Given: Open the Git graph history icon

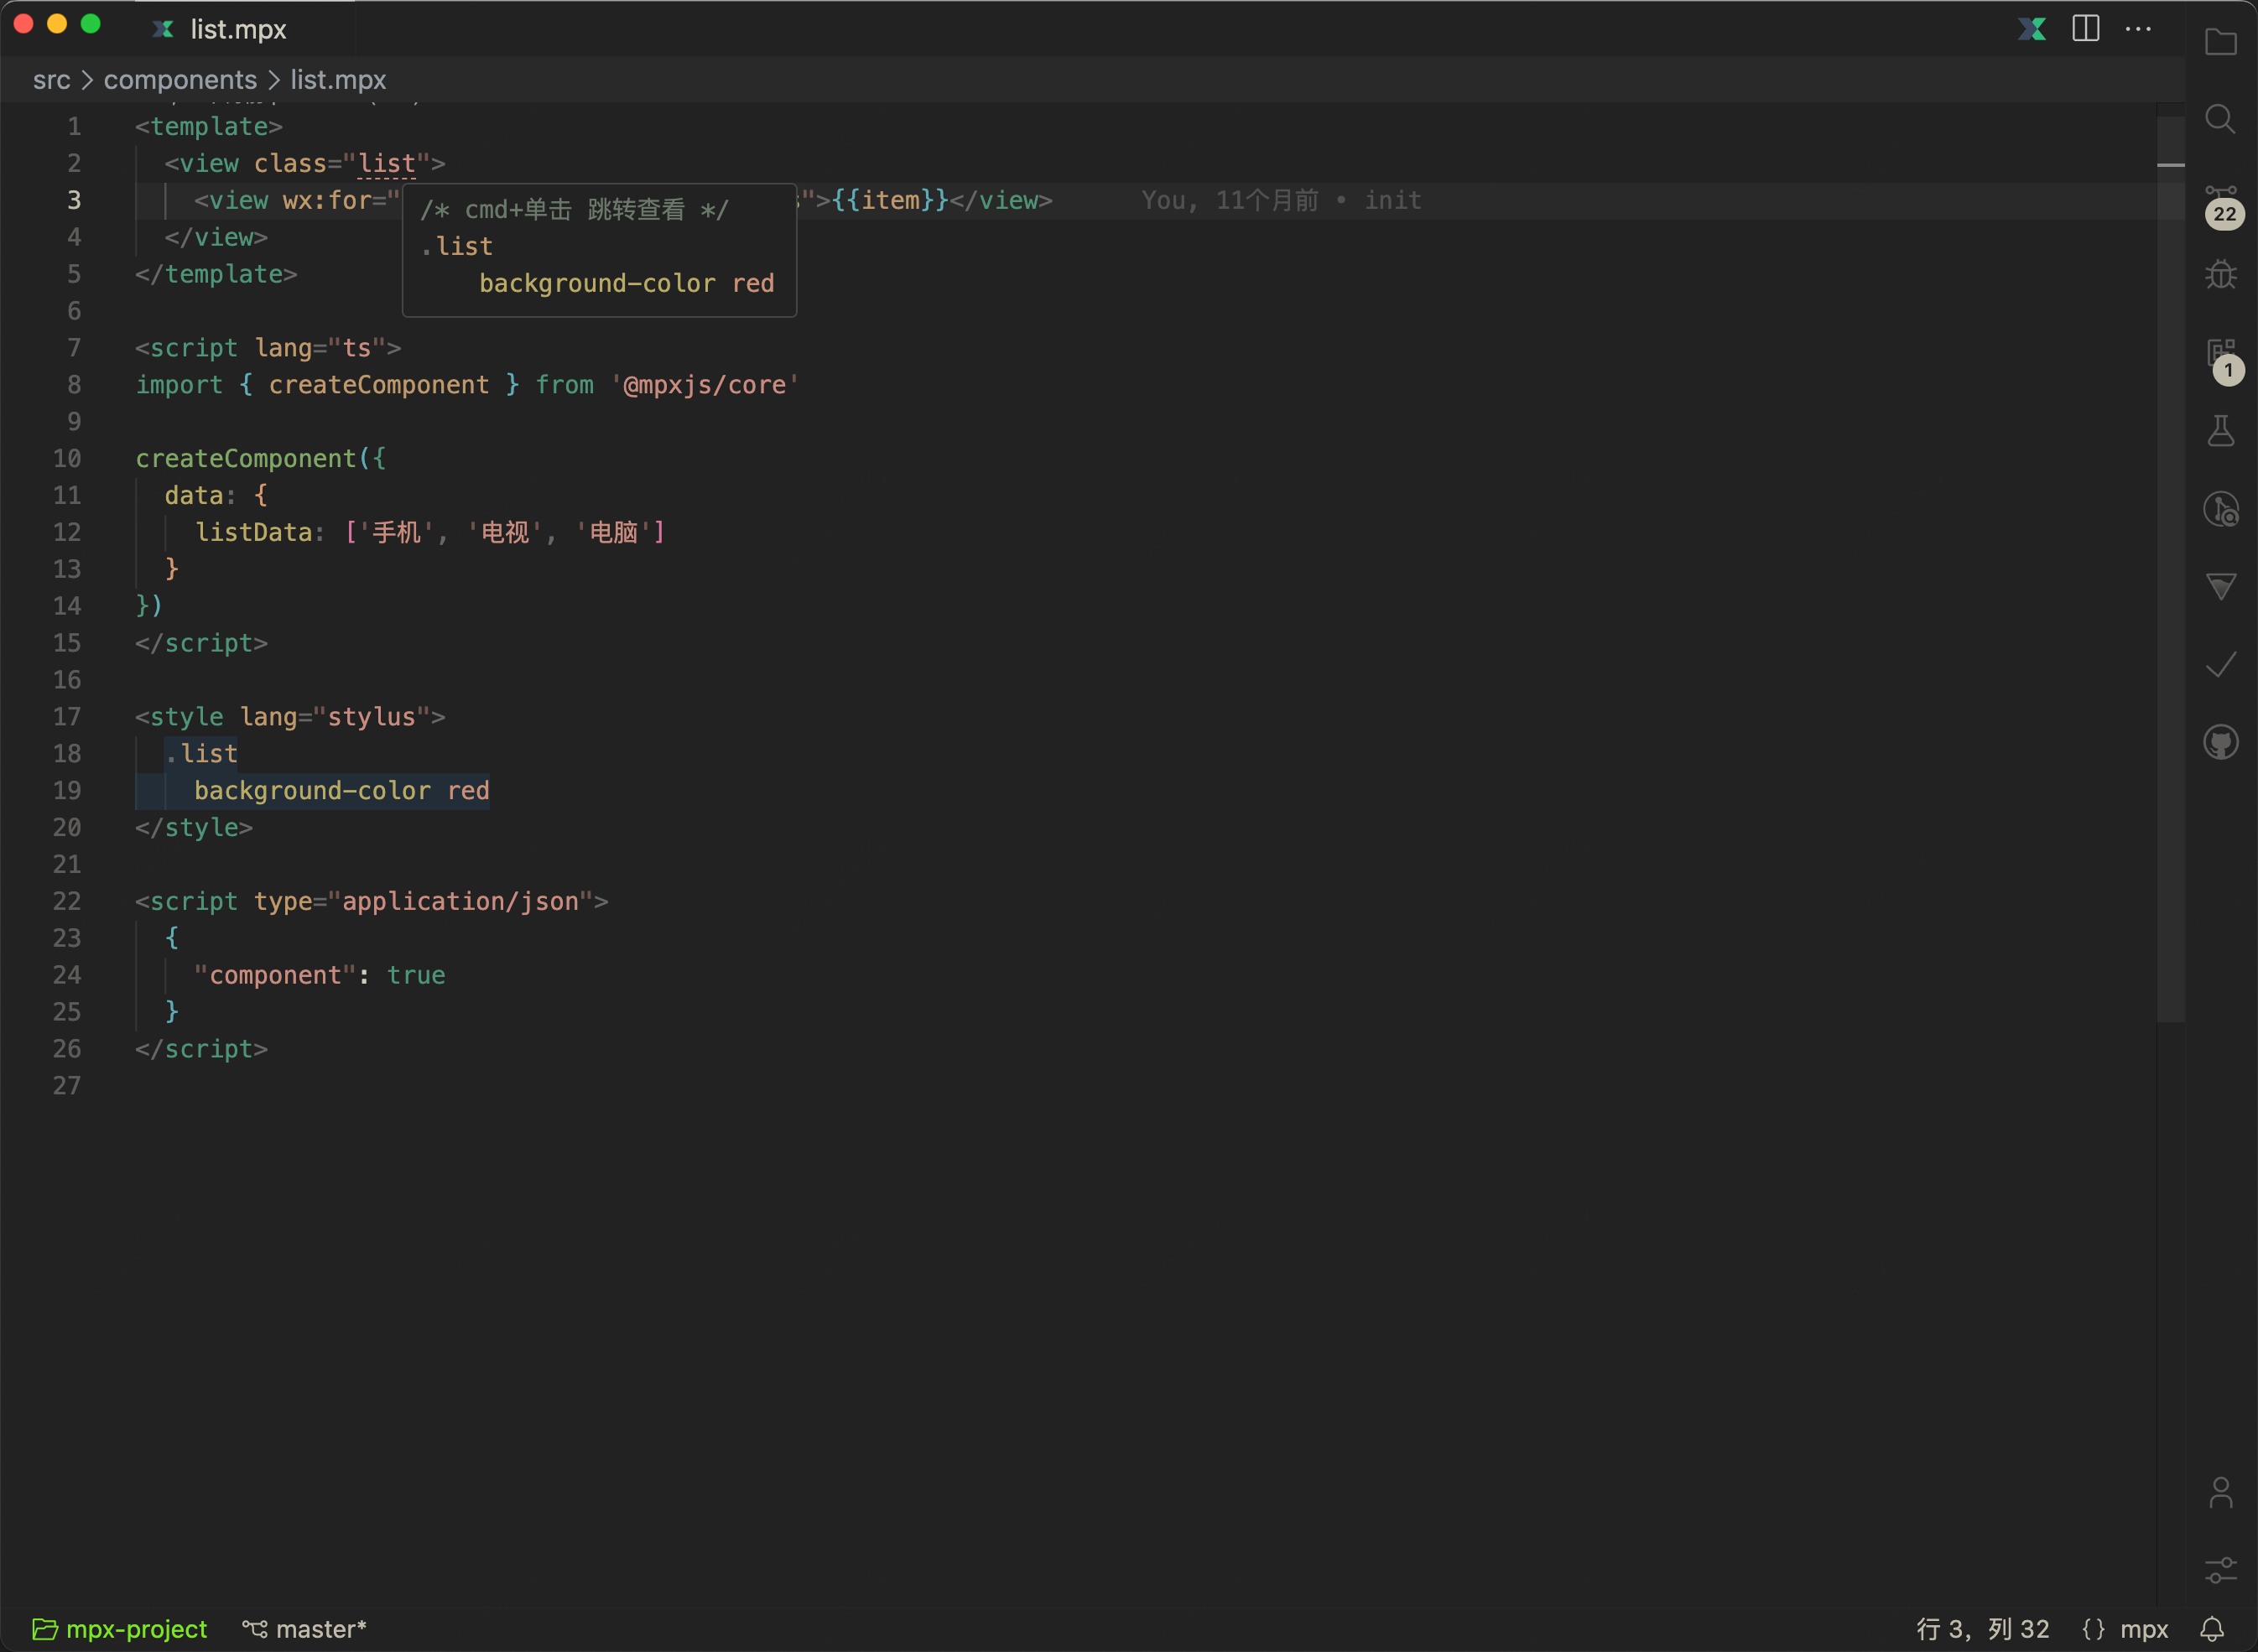Looking at the screenshot, I should 2220,509.
